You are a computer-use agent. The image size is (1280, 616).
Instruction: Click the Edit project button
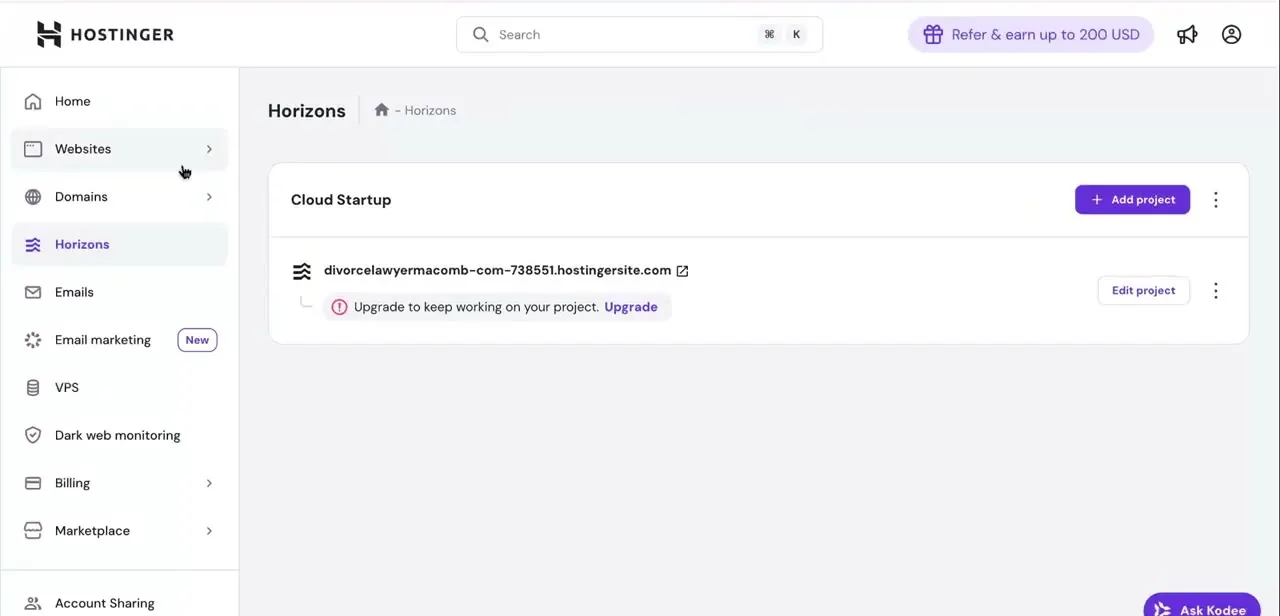click(x=1143, y=290)
